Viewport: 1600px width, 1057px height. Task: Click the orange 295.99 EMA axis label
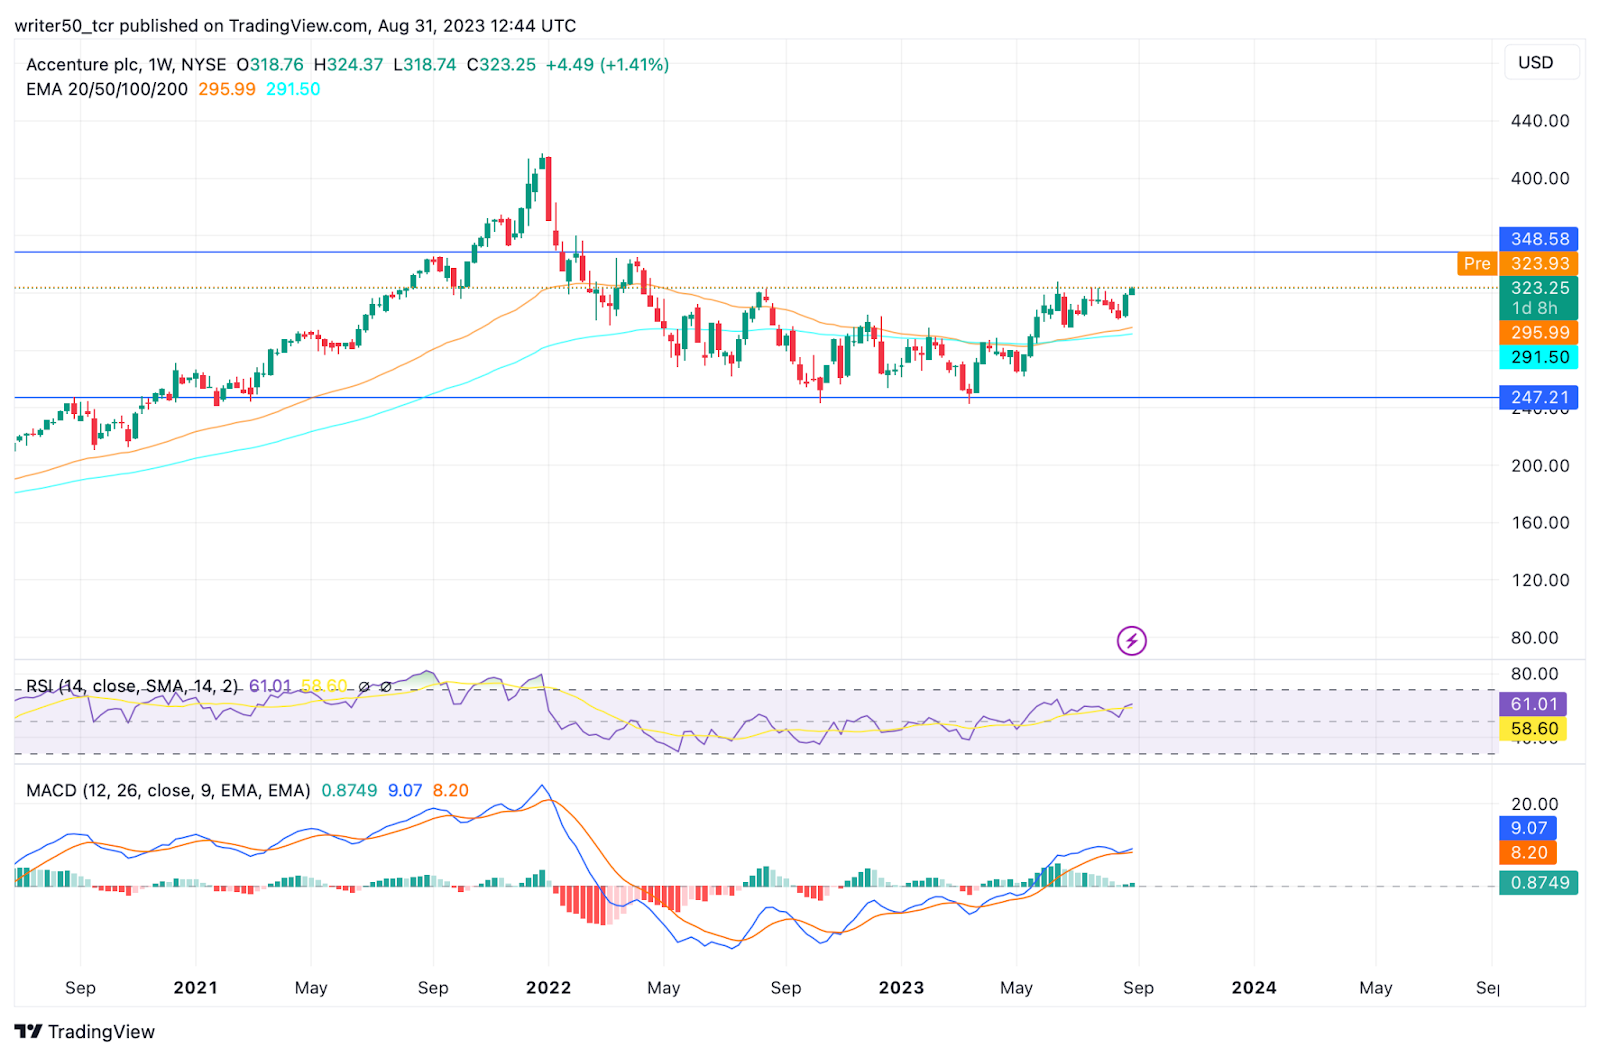click(x=1538, y=332)
